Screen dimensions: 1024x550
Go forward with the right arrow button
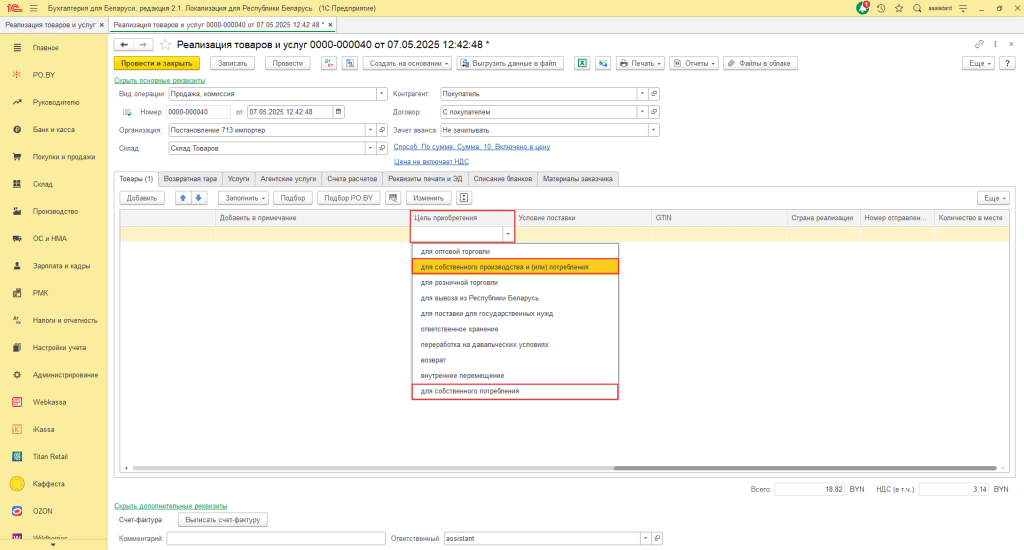(x=144, y=44)
